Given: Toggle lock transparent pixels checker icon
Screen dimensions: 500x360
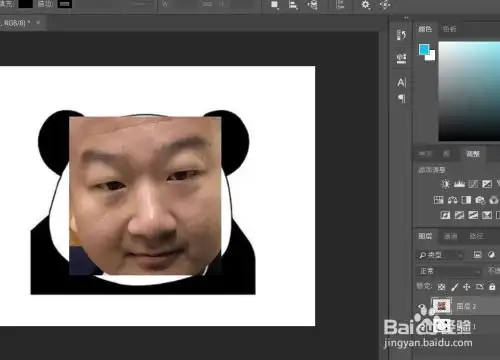Looking at the screenshot, I should pyautogui.click(x=441, y=286).
